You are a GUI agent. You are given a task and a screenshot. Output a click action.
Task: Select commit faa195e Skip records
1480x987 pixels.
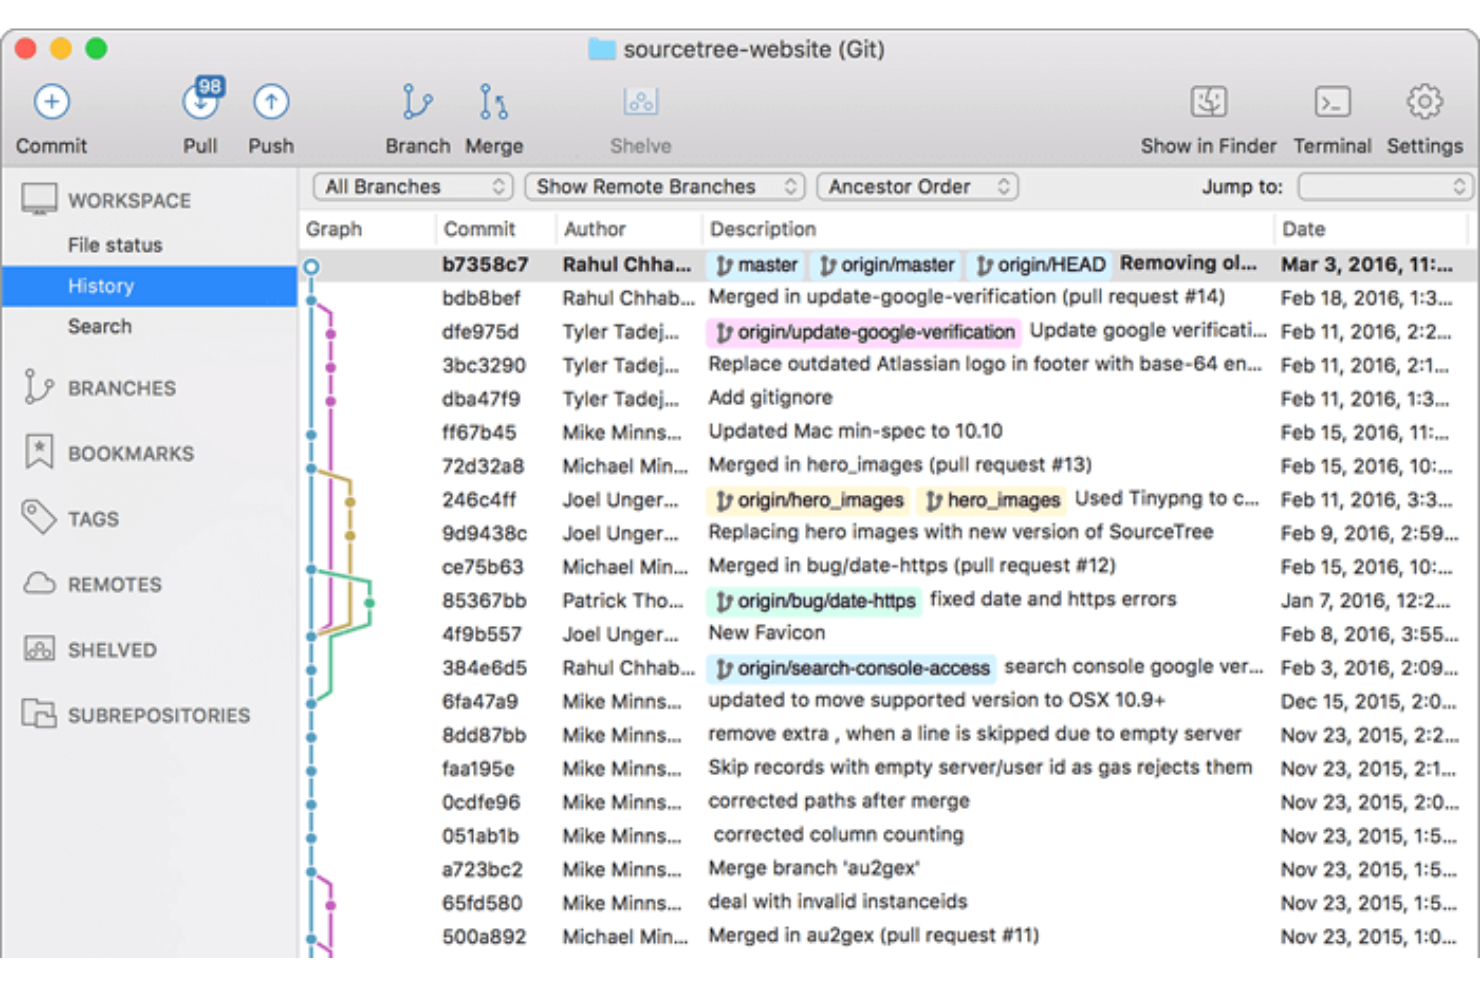[888, 769]
